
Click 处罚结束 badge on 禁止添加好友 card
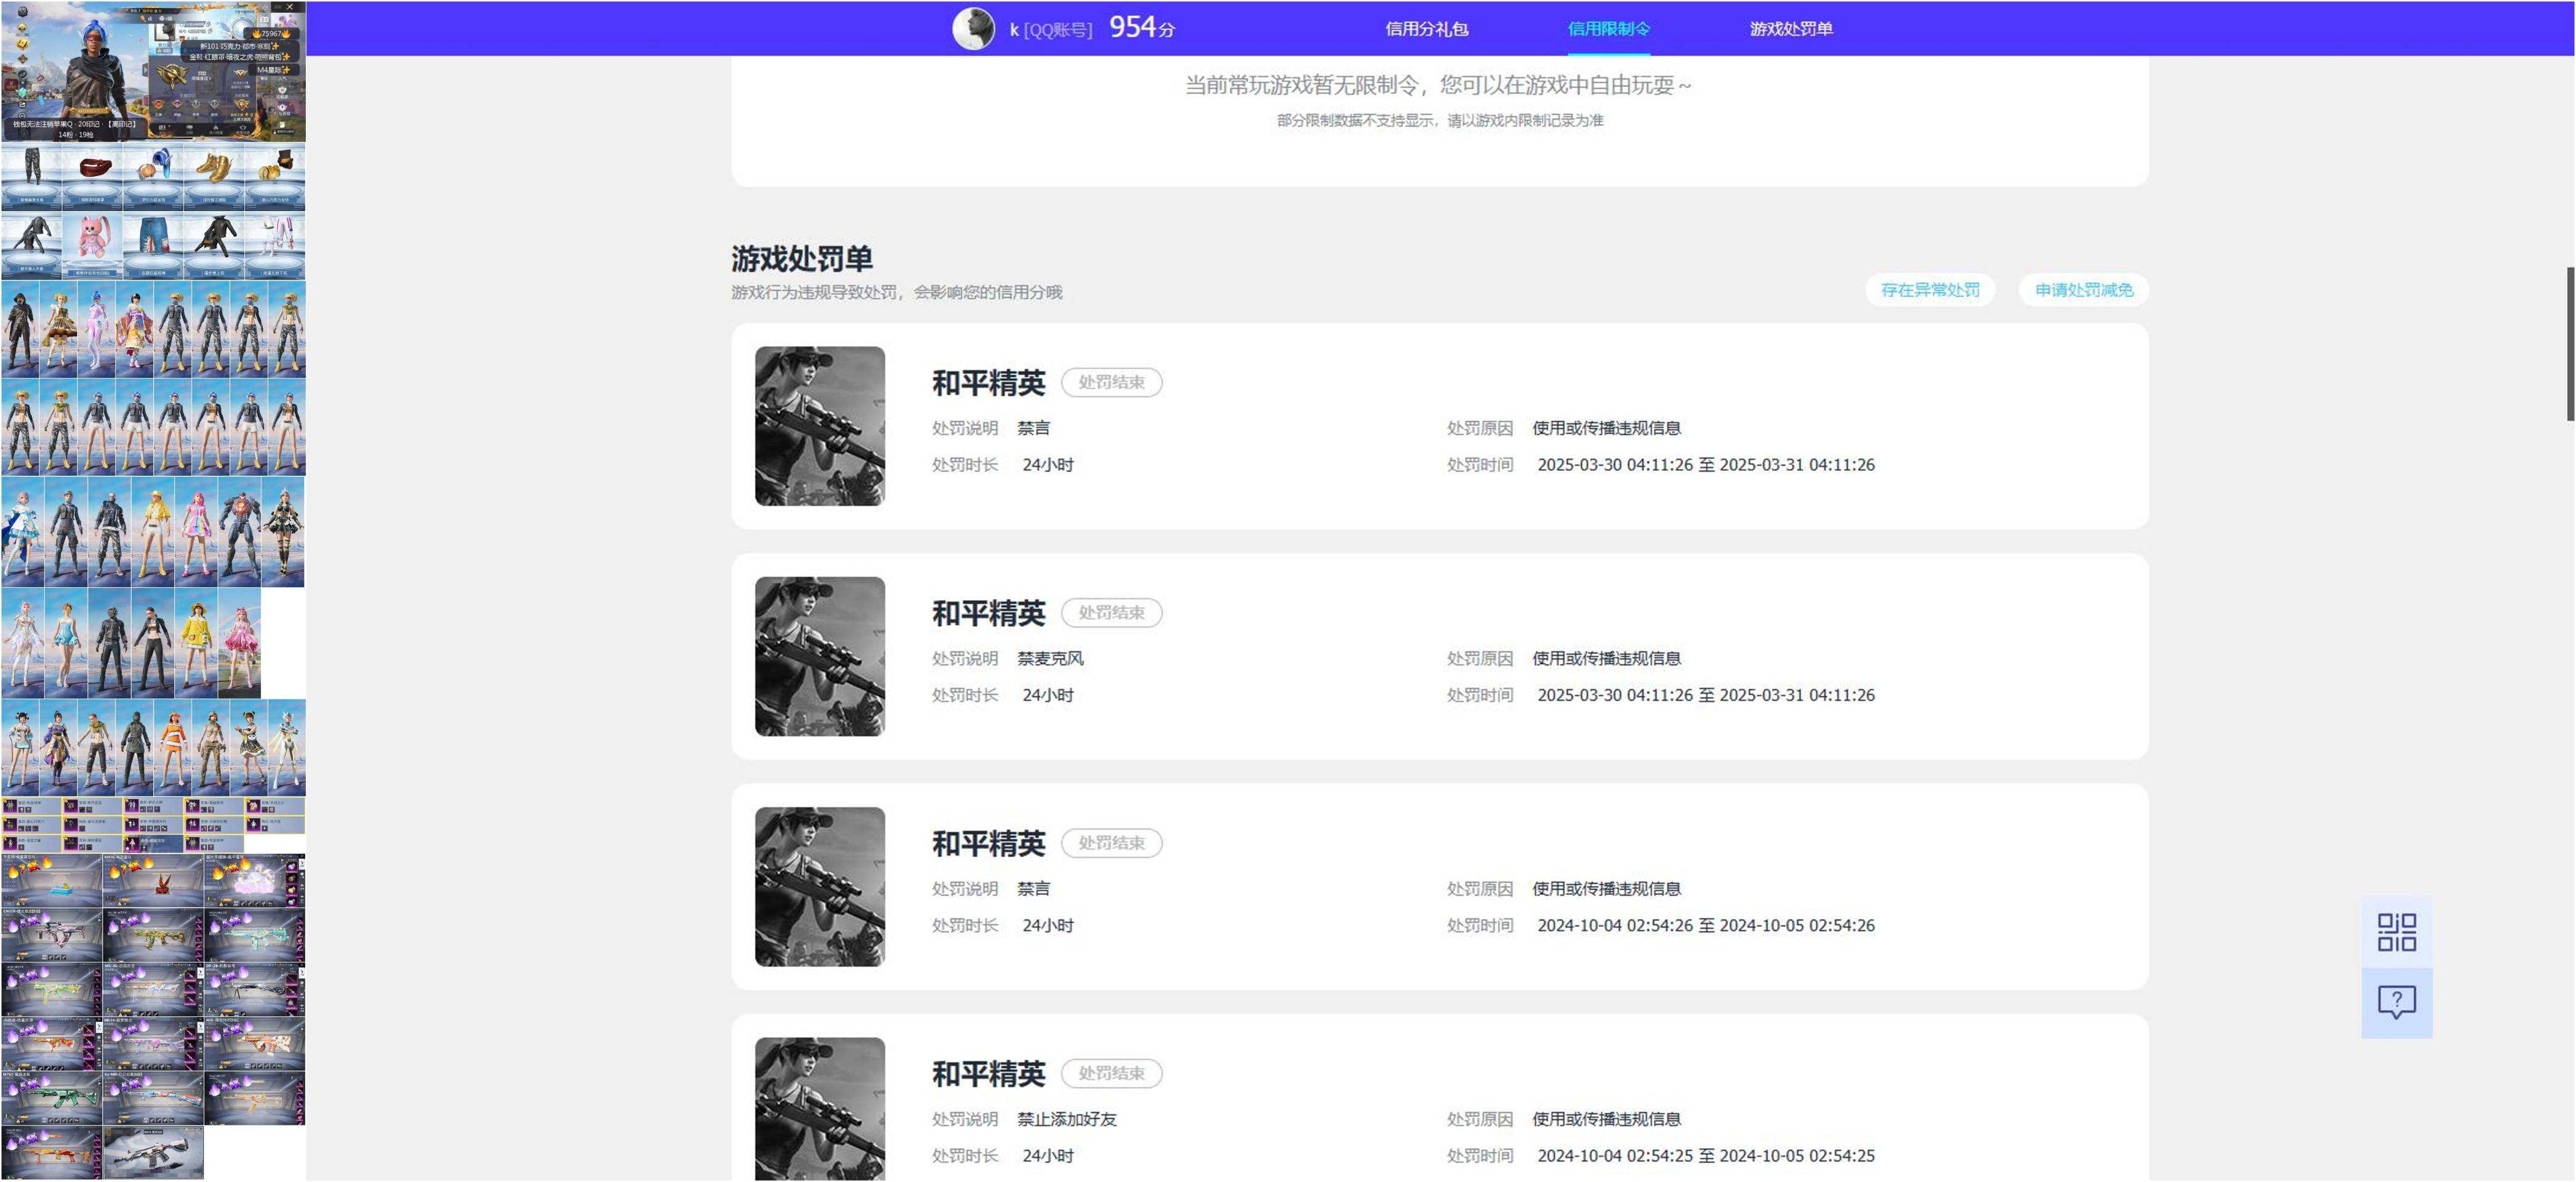[1111, 1073]
